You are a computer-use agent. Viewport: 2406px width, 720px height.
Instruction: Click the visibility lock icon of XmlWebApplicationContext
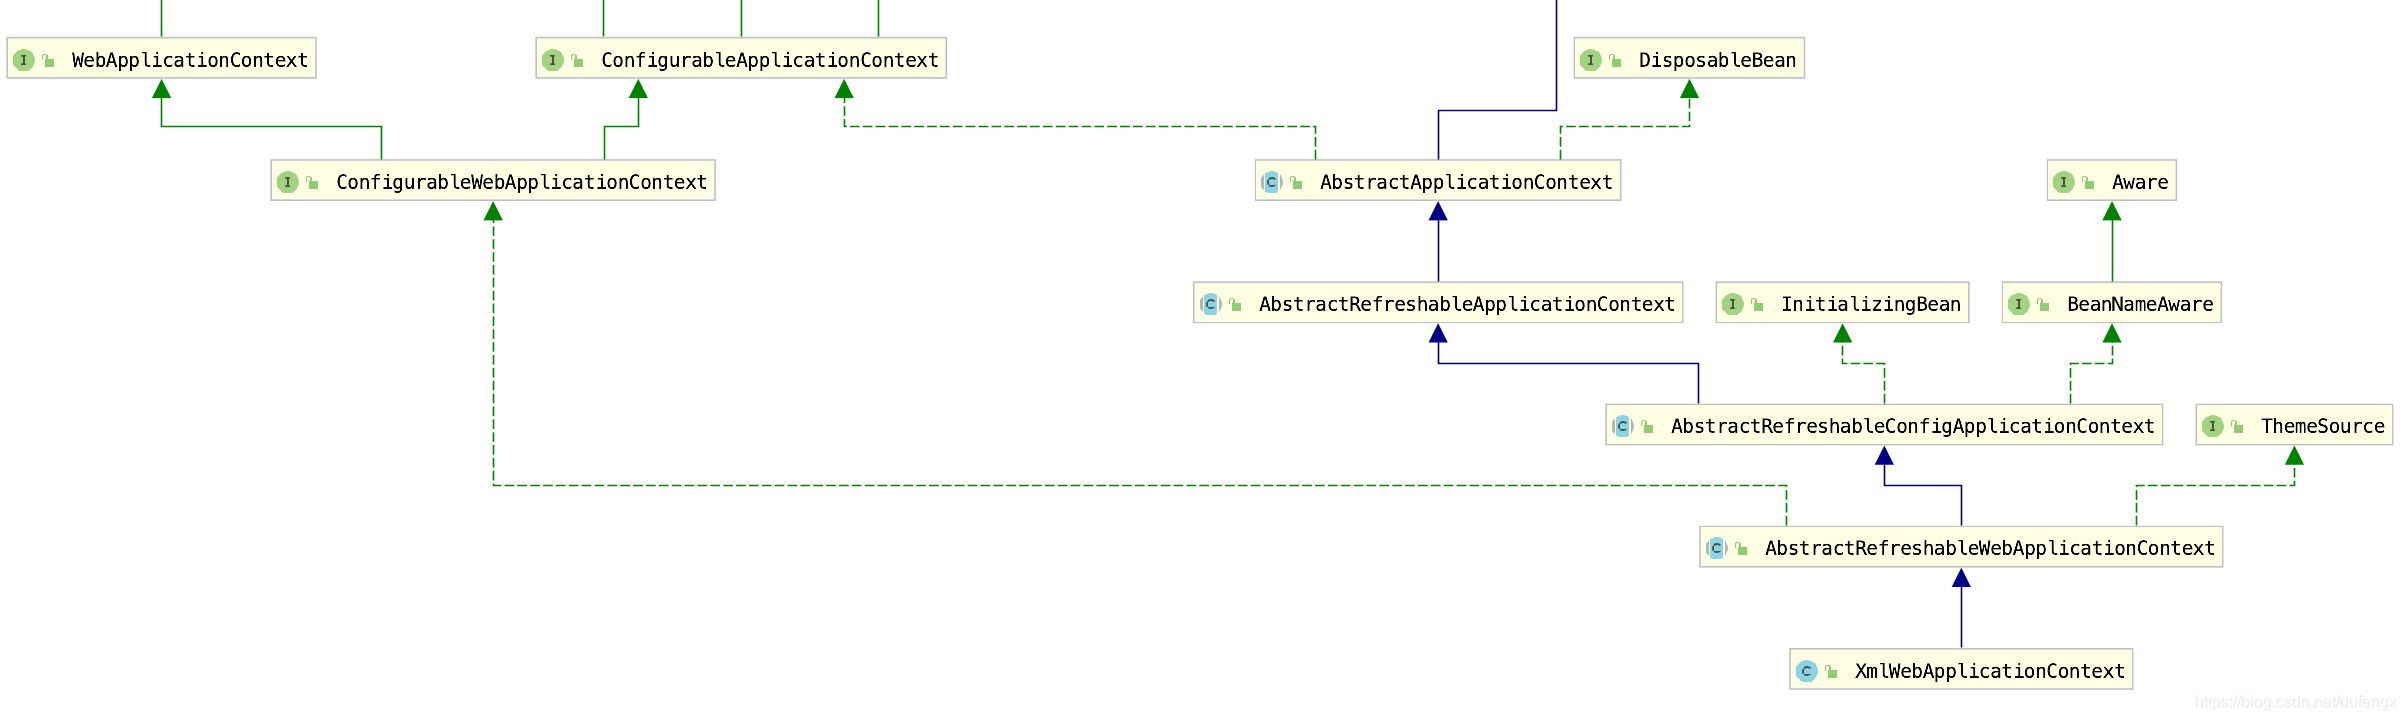pyautogui.click(x=1831, y=672)
